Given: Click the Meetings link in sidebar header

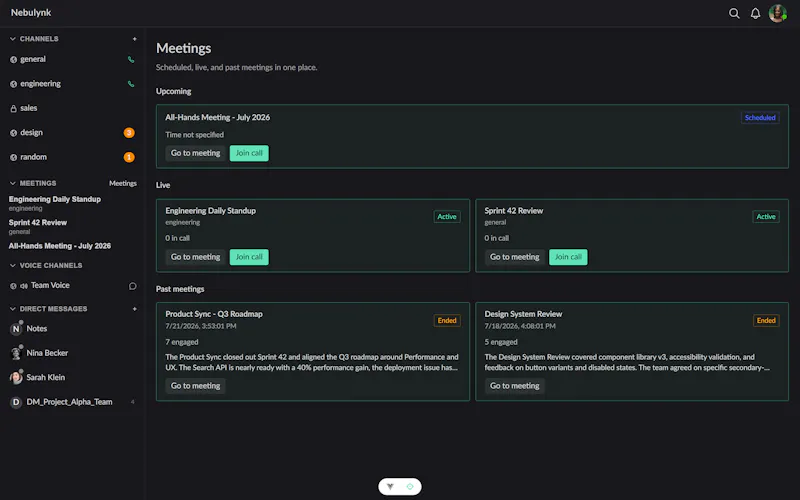Looking at the screenshot, I should point(123,183).
